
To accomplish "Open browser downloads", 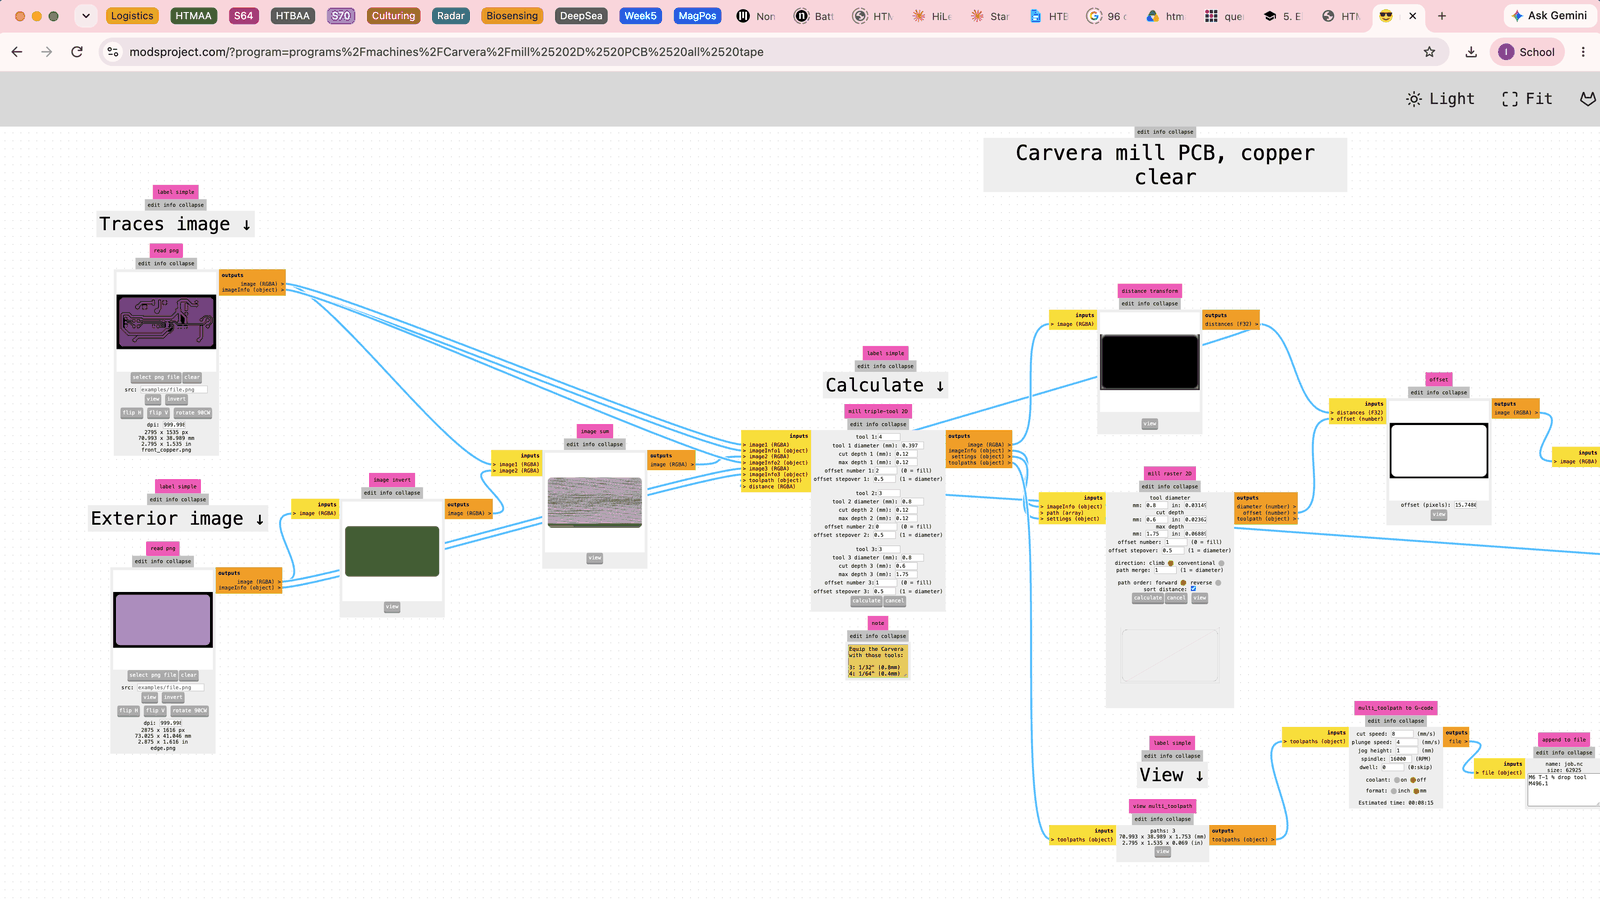I will 1471,52.
